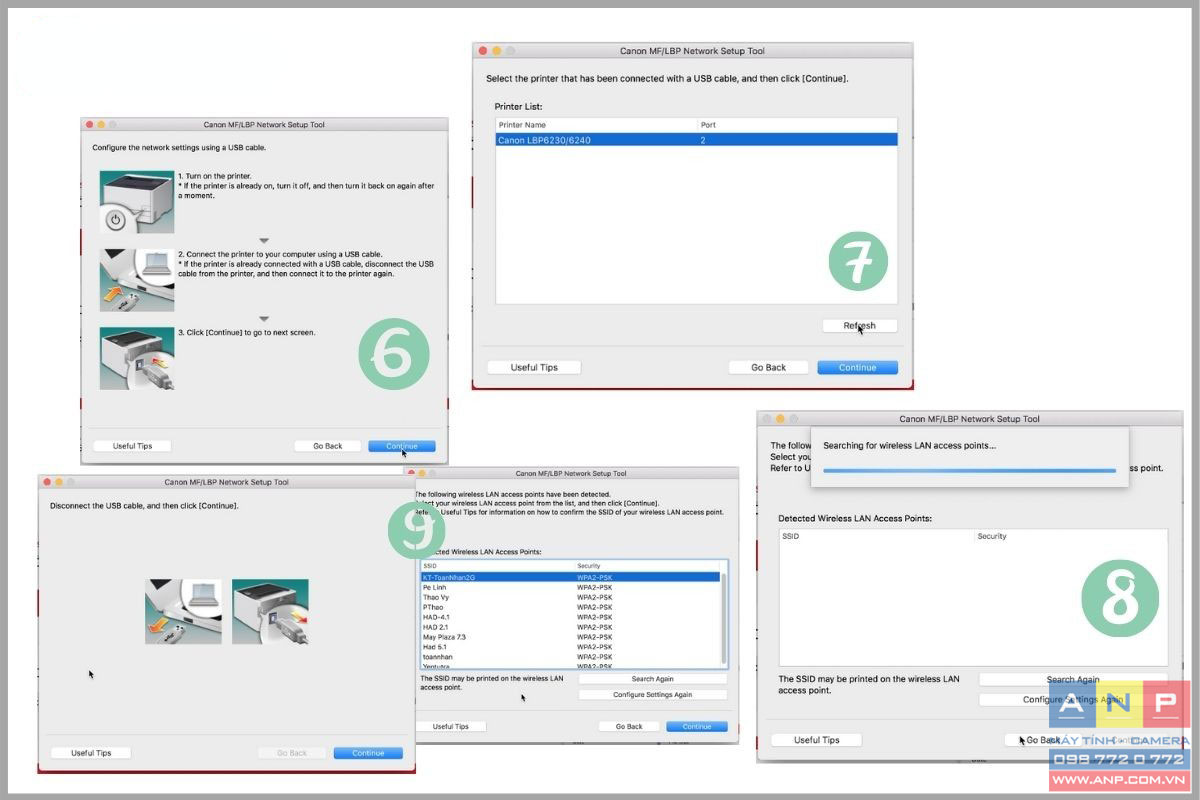This screenshot has height=800, width=1200.
Task: Click the grayed Go Back in the 'Disconnect the USB cable' window
Action: pyautogui.click(x=292, y=753)
